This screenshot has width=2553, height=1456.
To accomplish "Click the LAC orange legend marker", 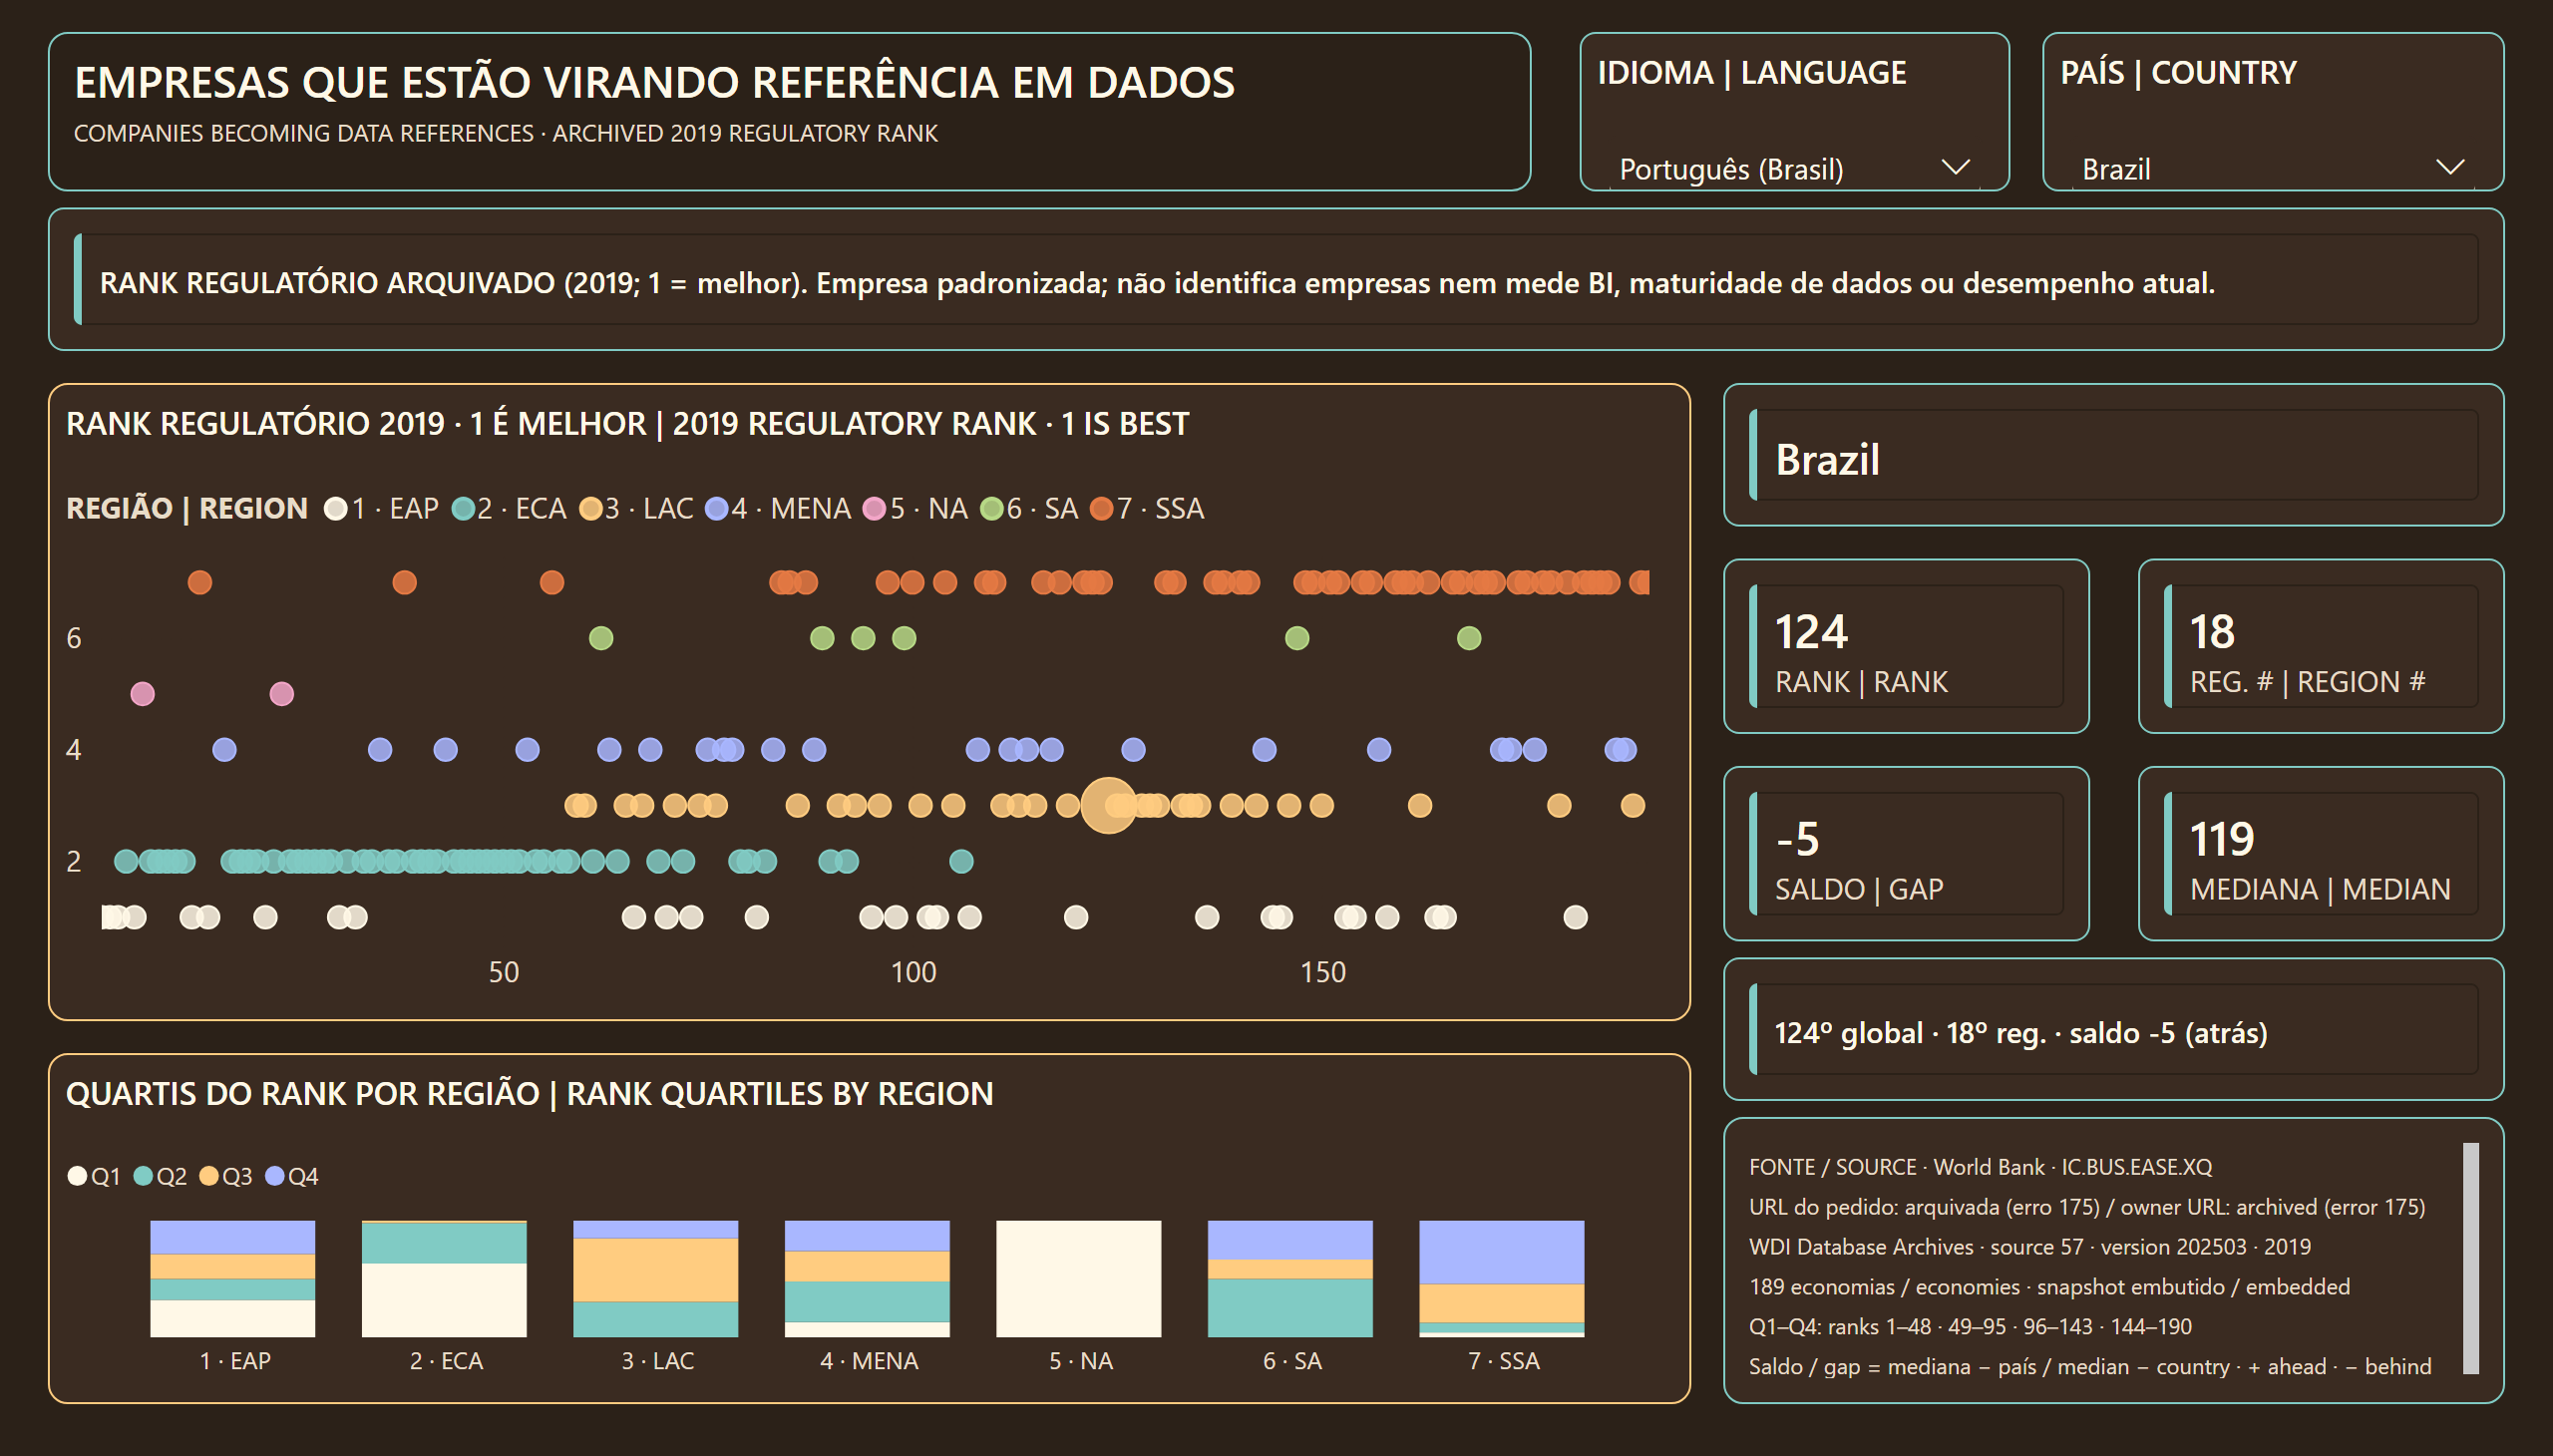I will pos(590,509).
